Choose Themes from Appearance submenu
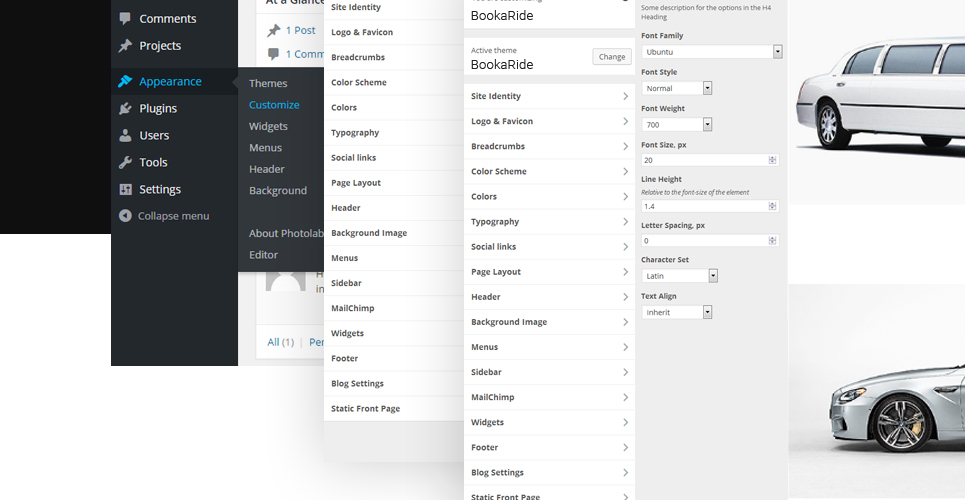Image resolution: width=965 pixels, height=500 pixels. click(x=268, y=83)
